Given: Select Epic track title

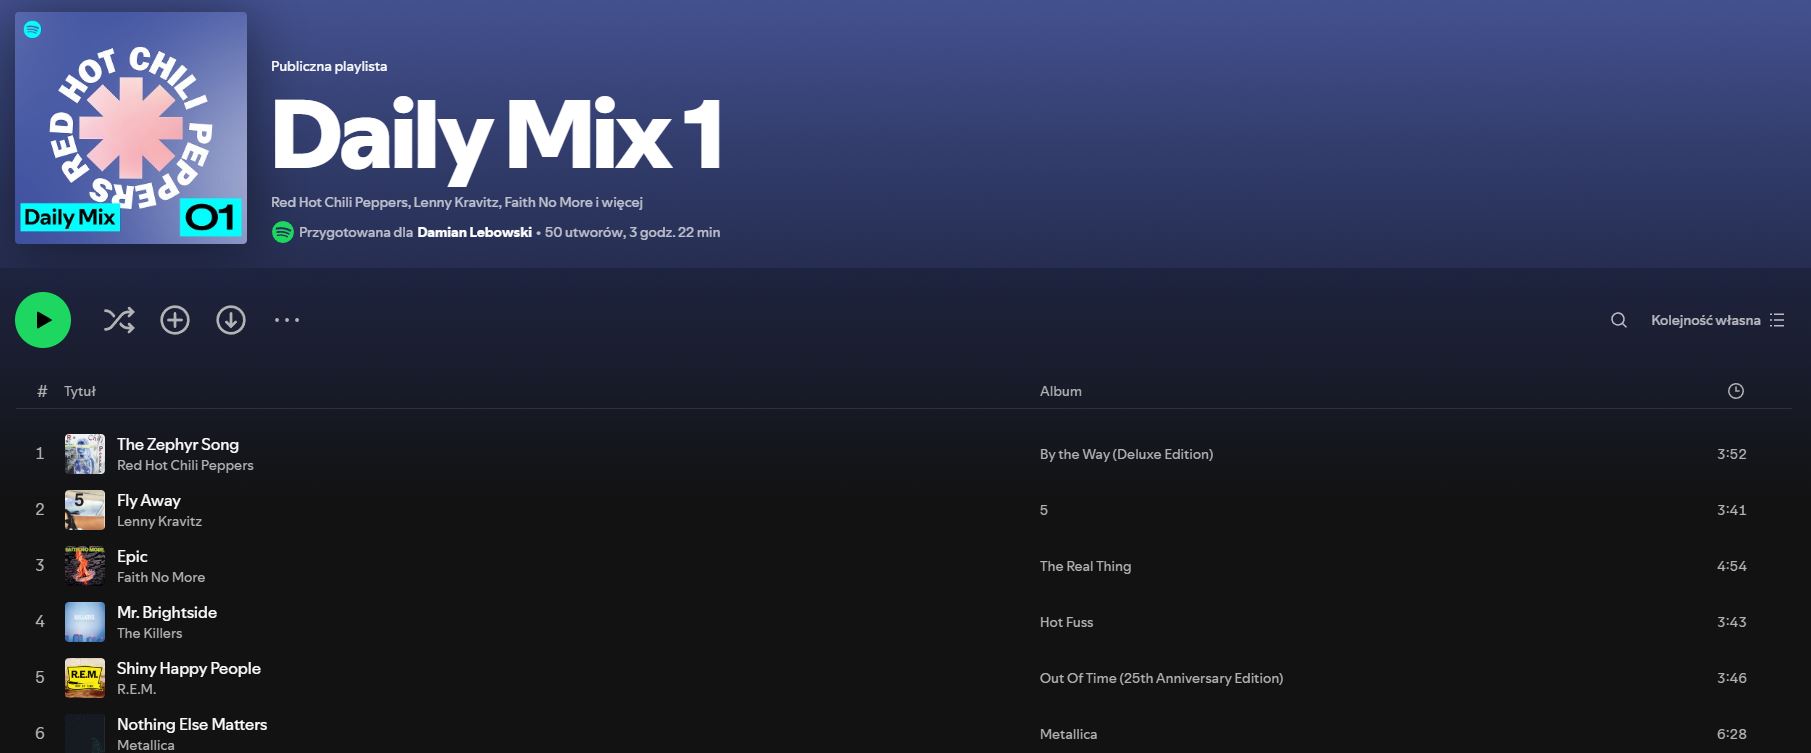Looking at the screenshot, I should point(132,556).
